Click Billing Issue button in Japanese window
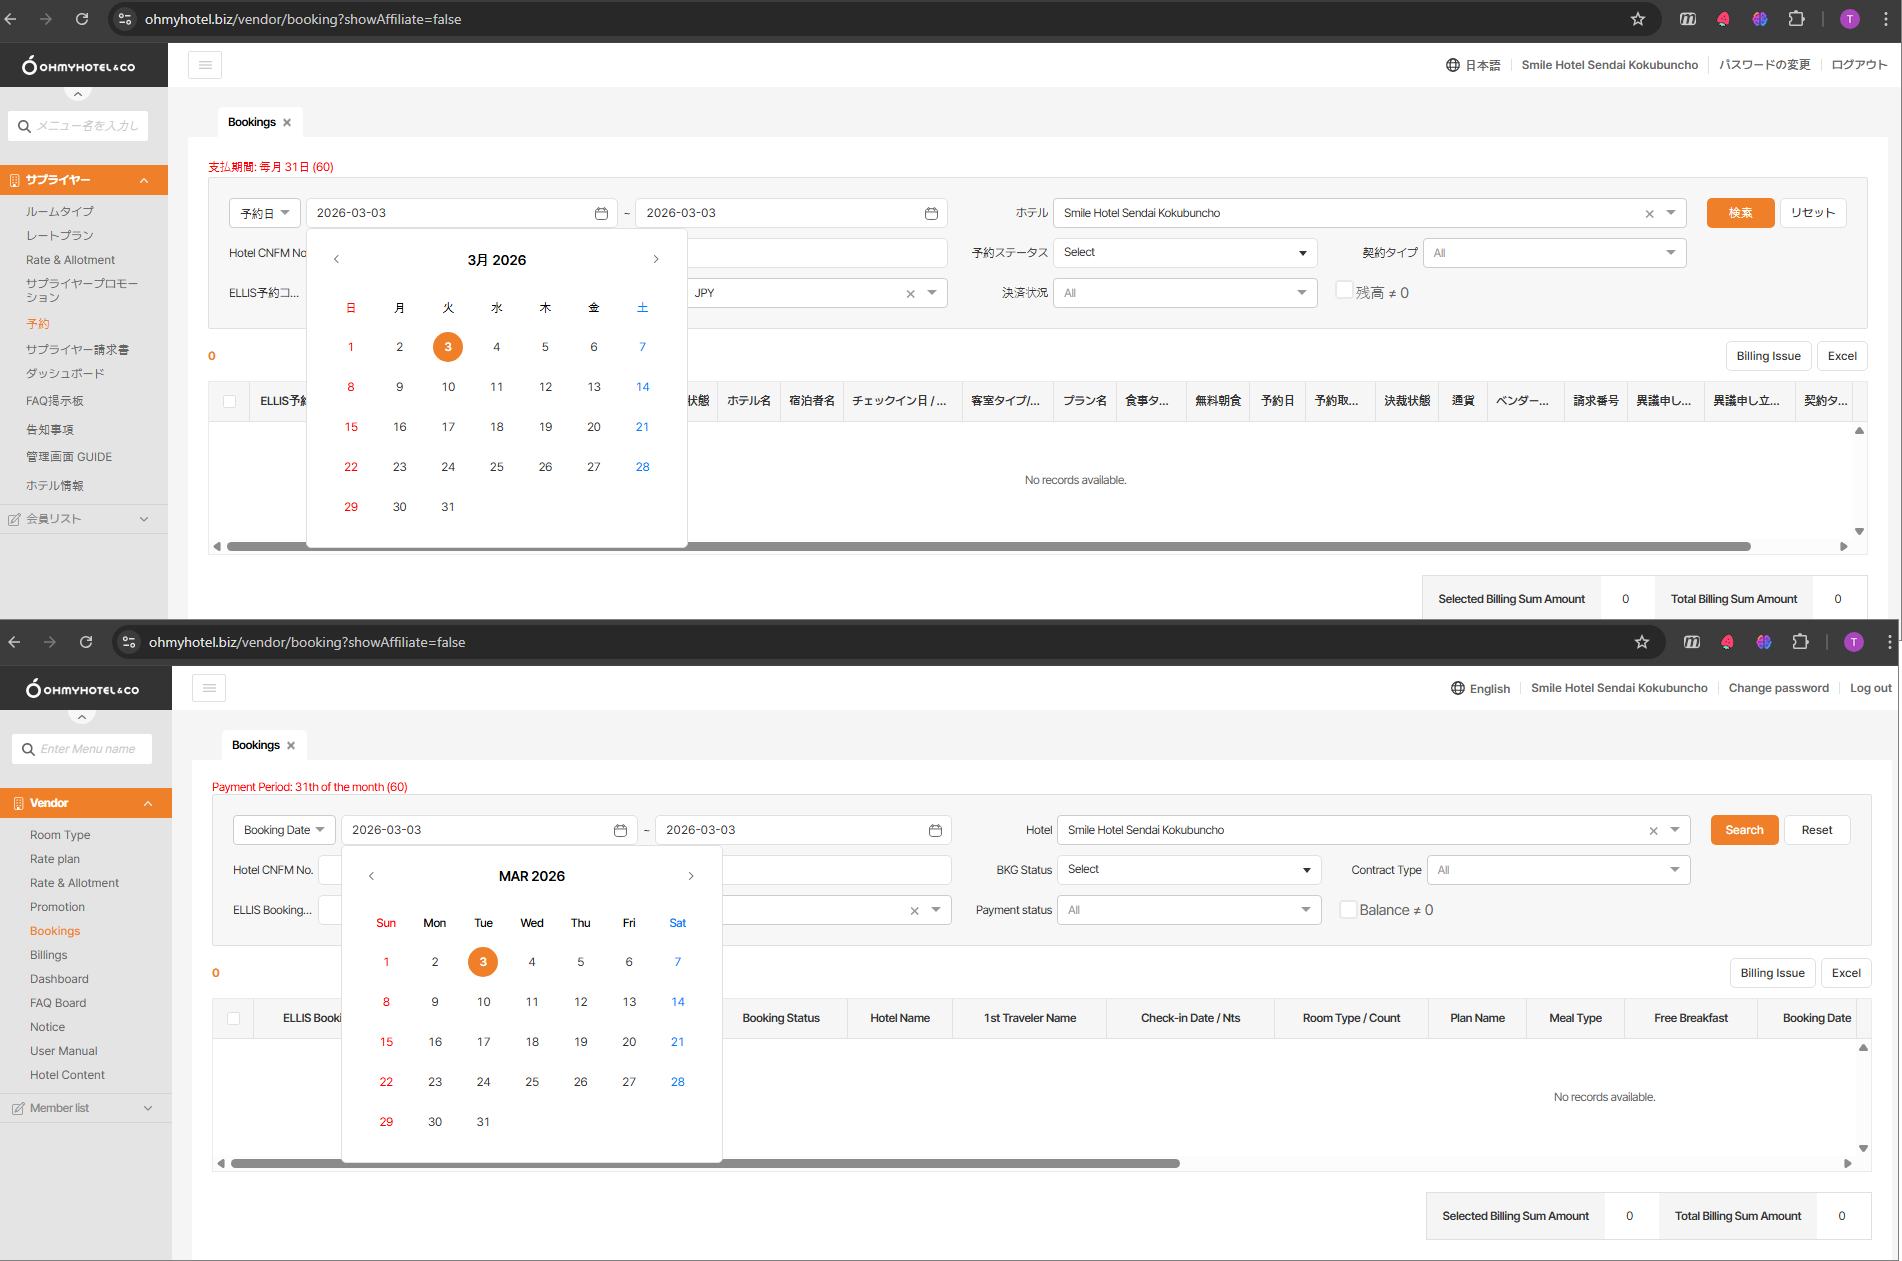Viewport: 1902px width, 1261px height. tap(1768, 356)
